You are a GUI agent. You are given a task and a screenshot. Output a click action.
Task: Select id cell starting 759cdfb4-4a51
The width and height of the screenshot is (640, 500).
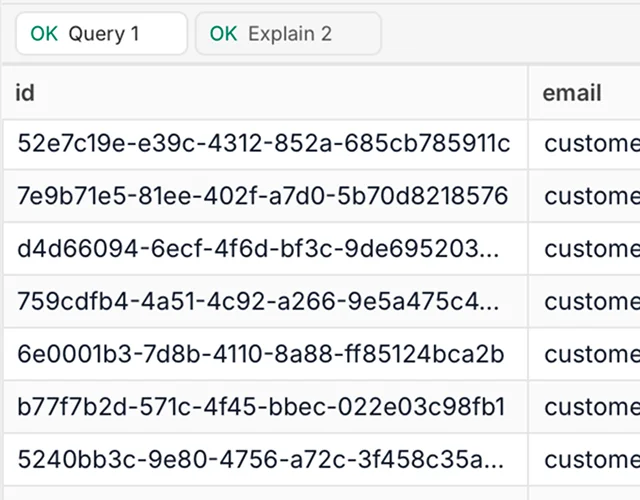pos(264,301)
